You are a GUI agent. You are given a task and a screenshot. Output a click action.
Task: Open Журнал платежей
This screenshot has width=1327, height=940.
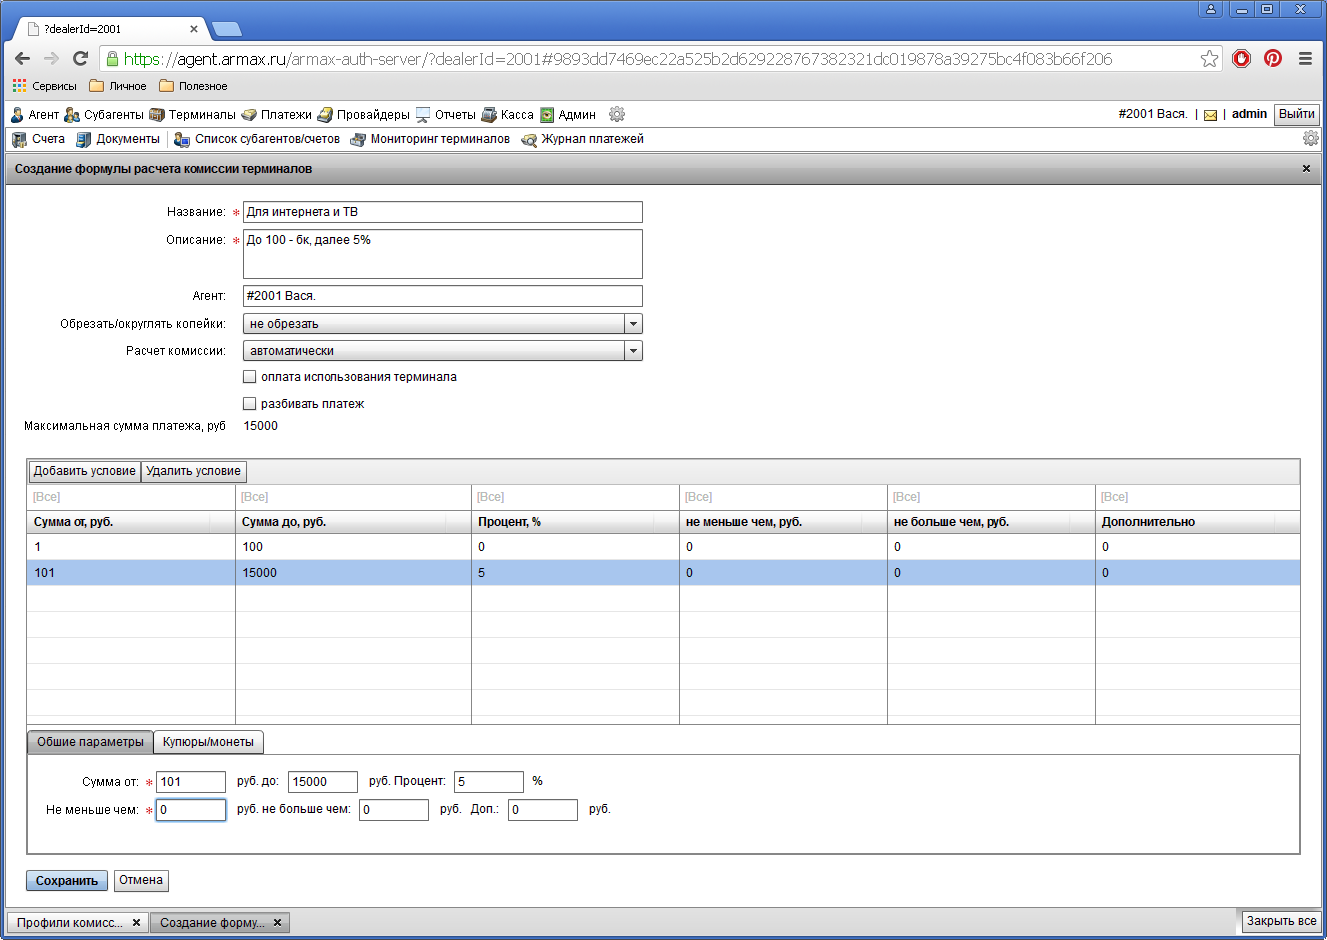pos(583,139)
